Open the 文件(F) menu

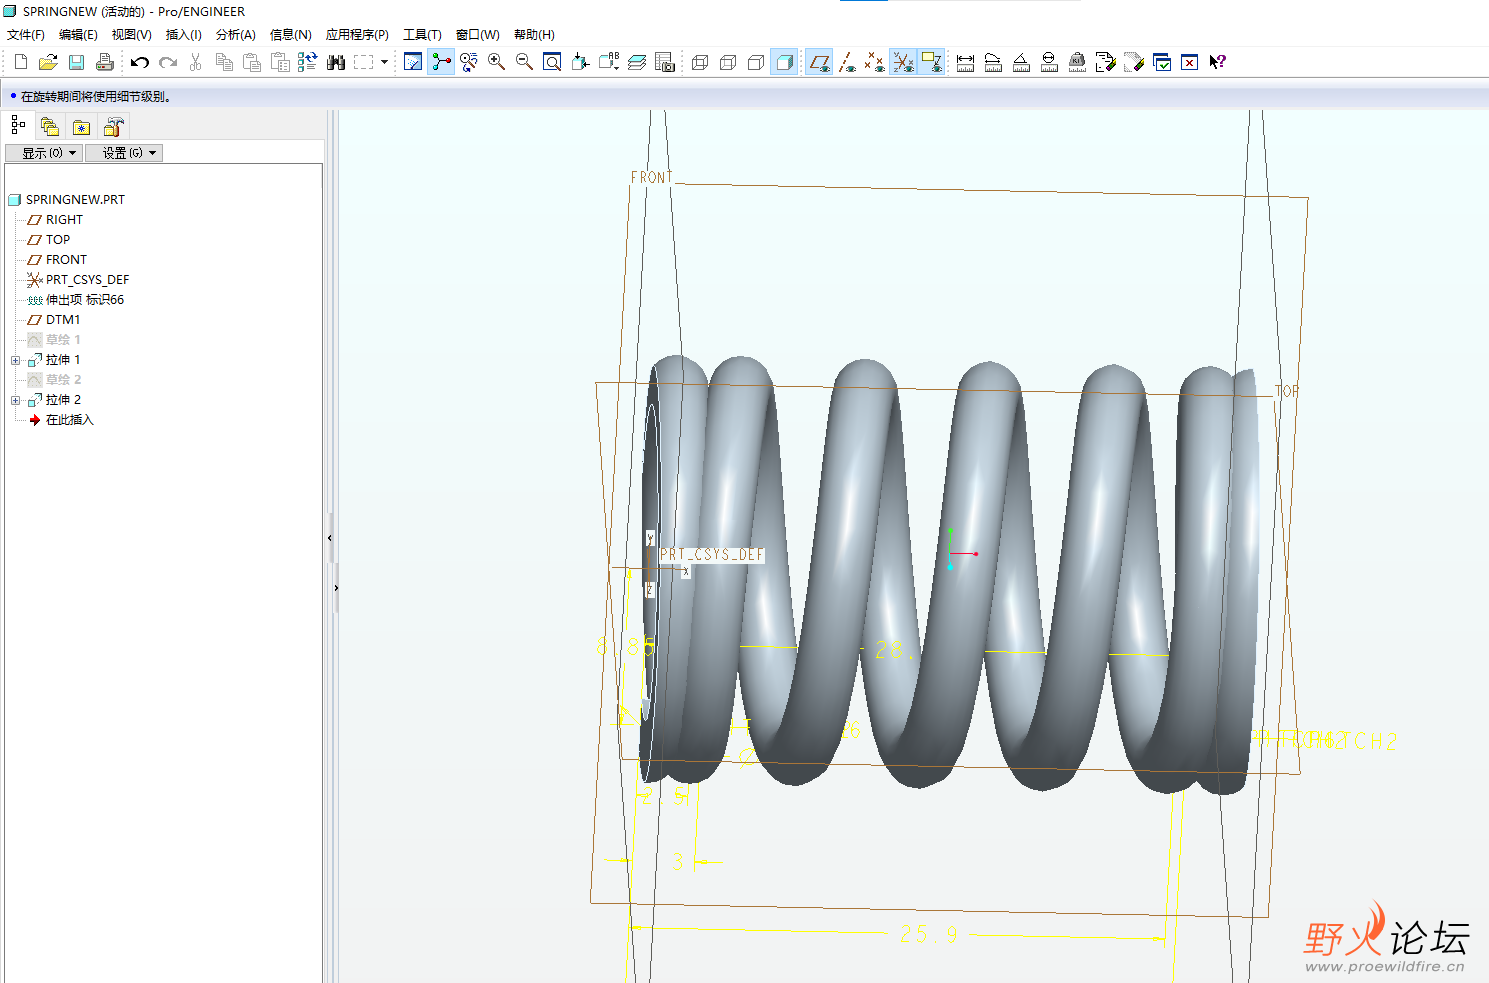(x=26, y=35)
